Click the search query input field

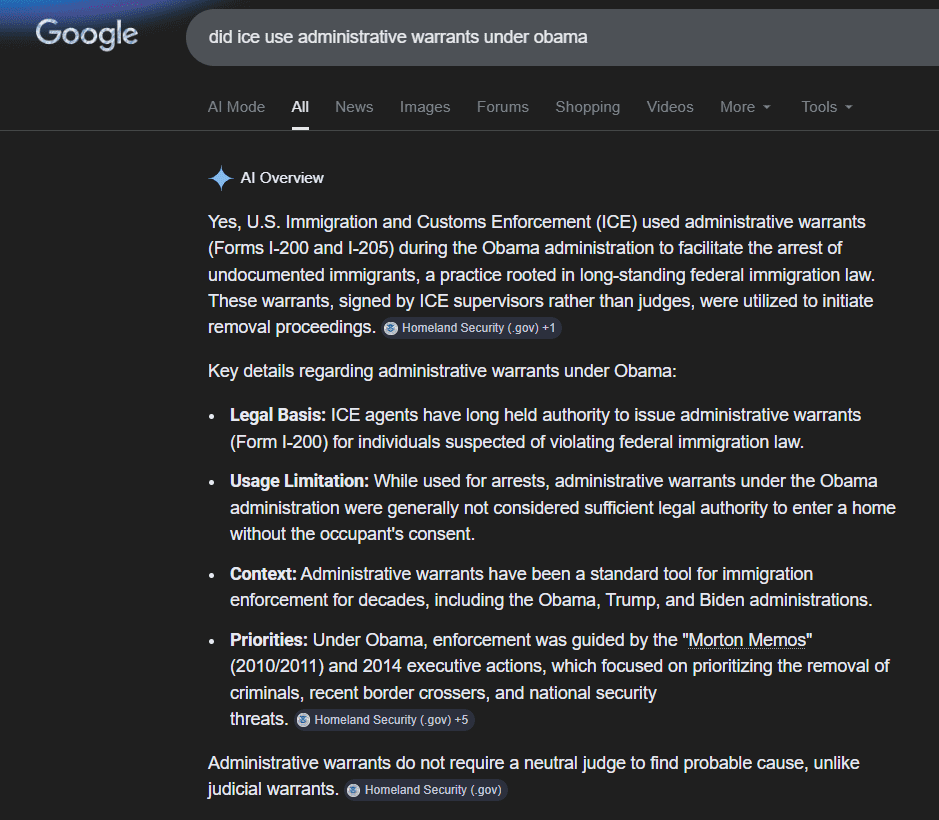point(562,37)
